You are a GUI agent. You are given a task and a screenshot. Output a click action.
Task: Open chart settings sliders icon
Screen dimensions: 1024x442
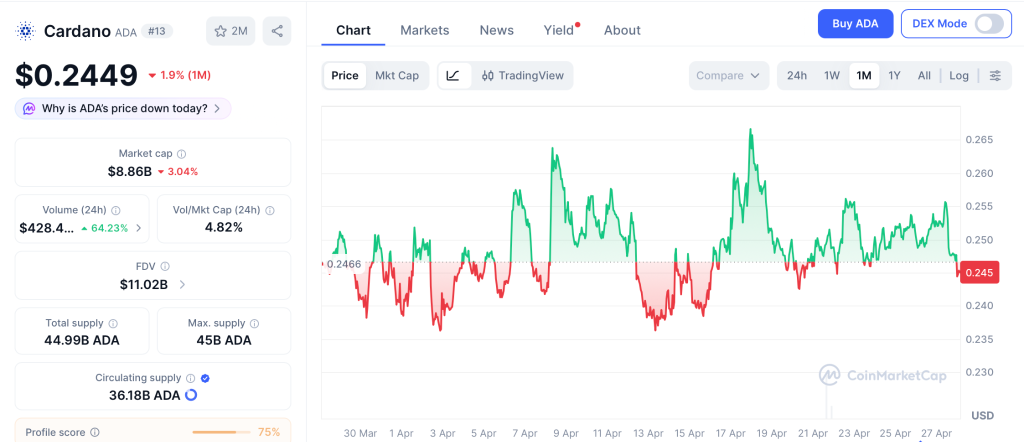pyautogui.click(x=995, y=75)
